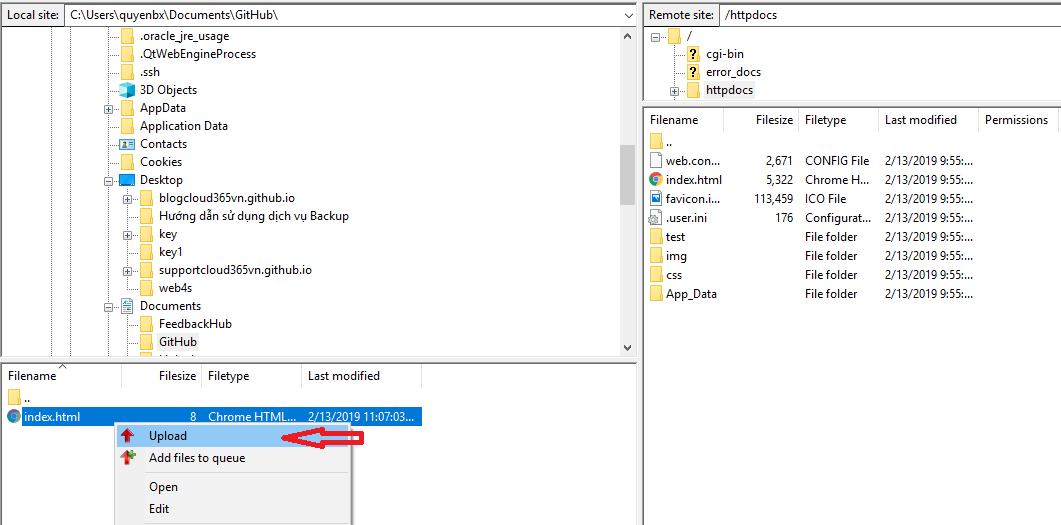Click the red Upload arrow icon

tap(127, 436)
